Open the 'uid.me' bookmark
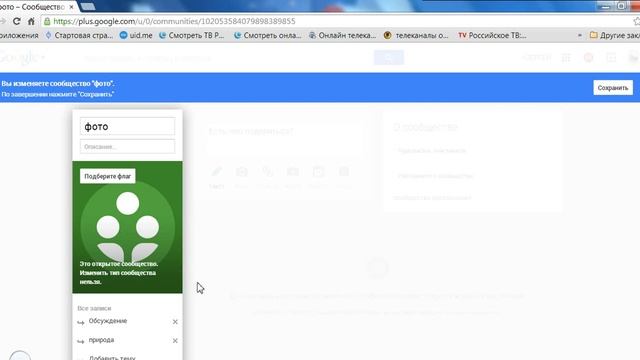This screenshot has height=360, width=640. 136,36
